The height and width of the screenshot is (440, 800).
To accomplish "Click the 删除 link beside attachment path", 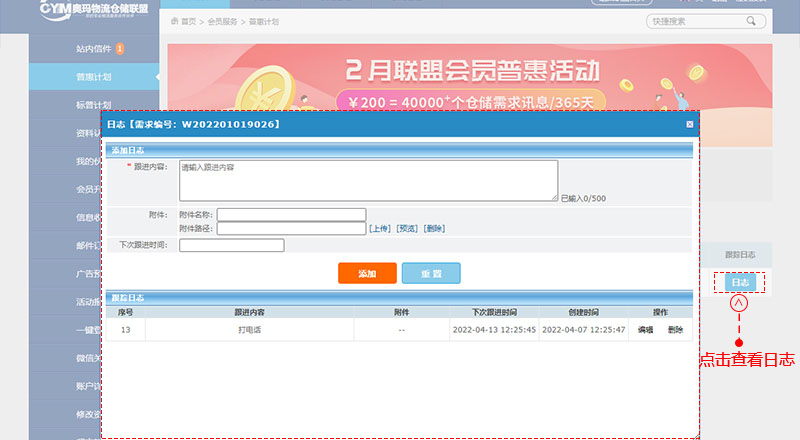I will point(434,228).
